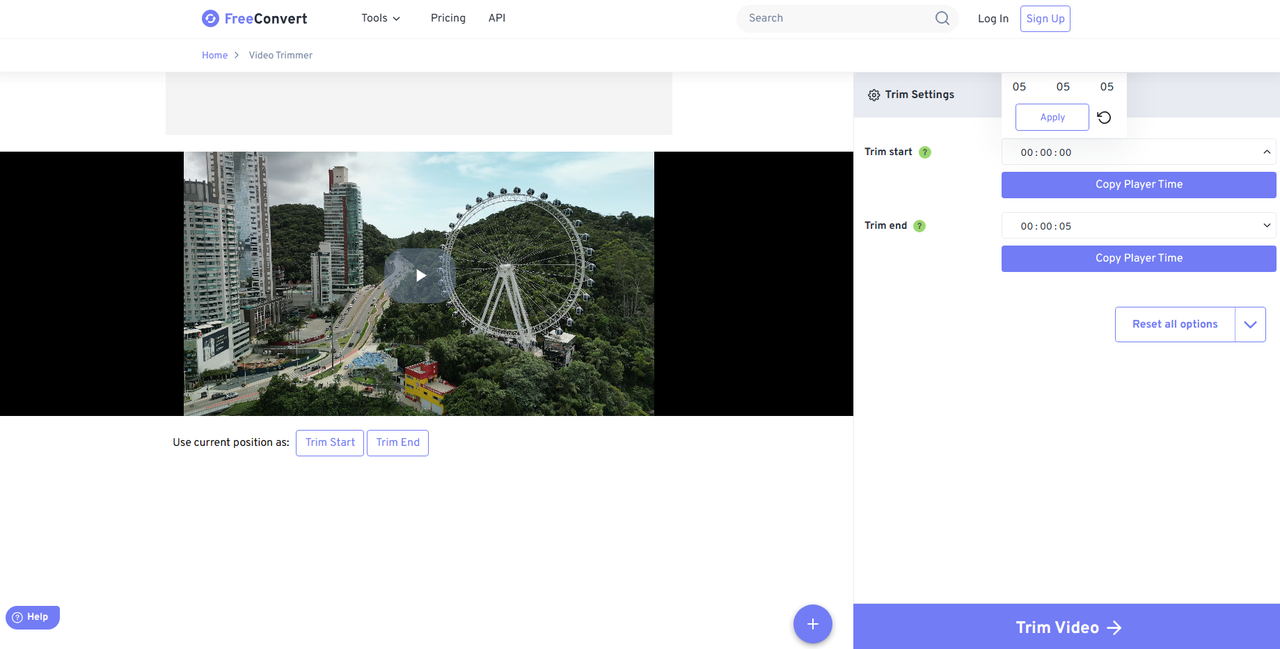Viewport: 1280px width, 649px height.
Task: Click the Trim Video button
Action: coord(1067,627)
